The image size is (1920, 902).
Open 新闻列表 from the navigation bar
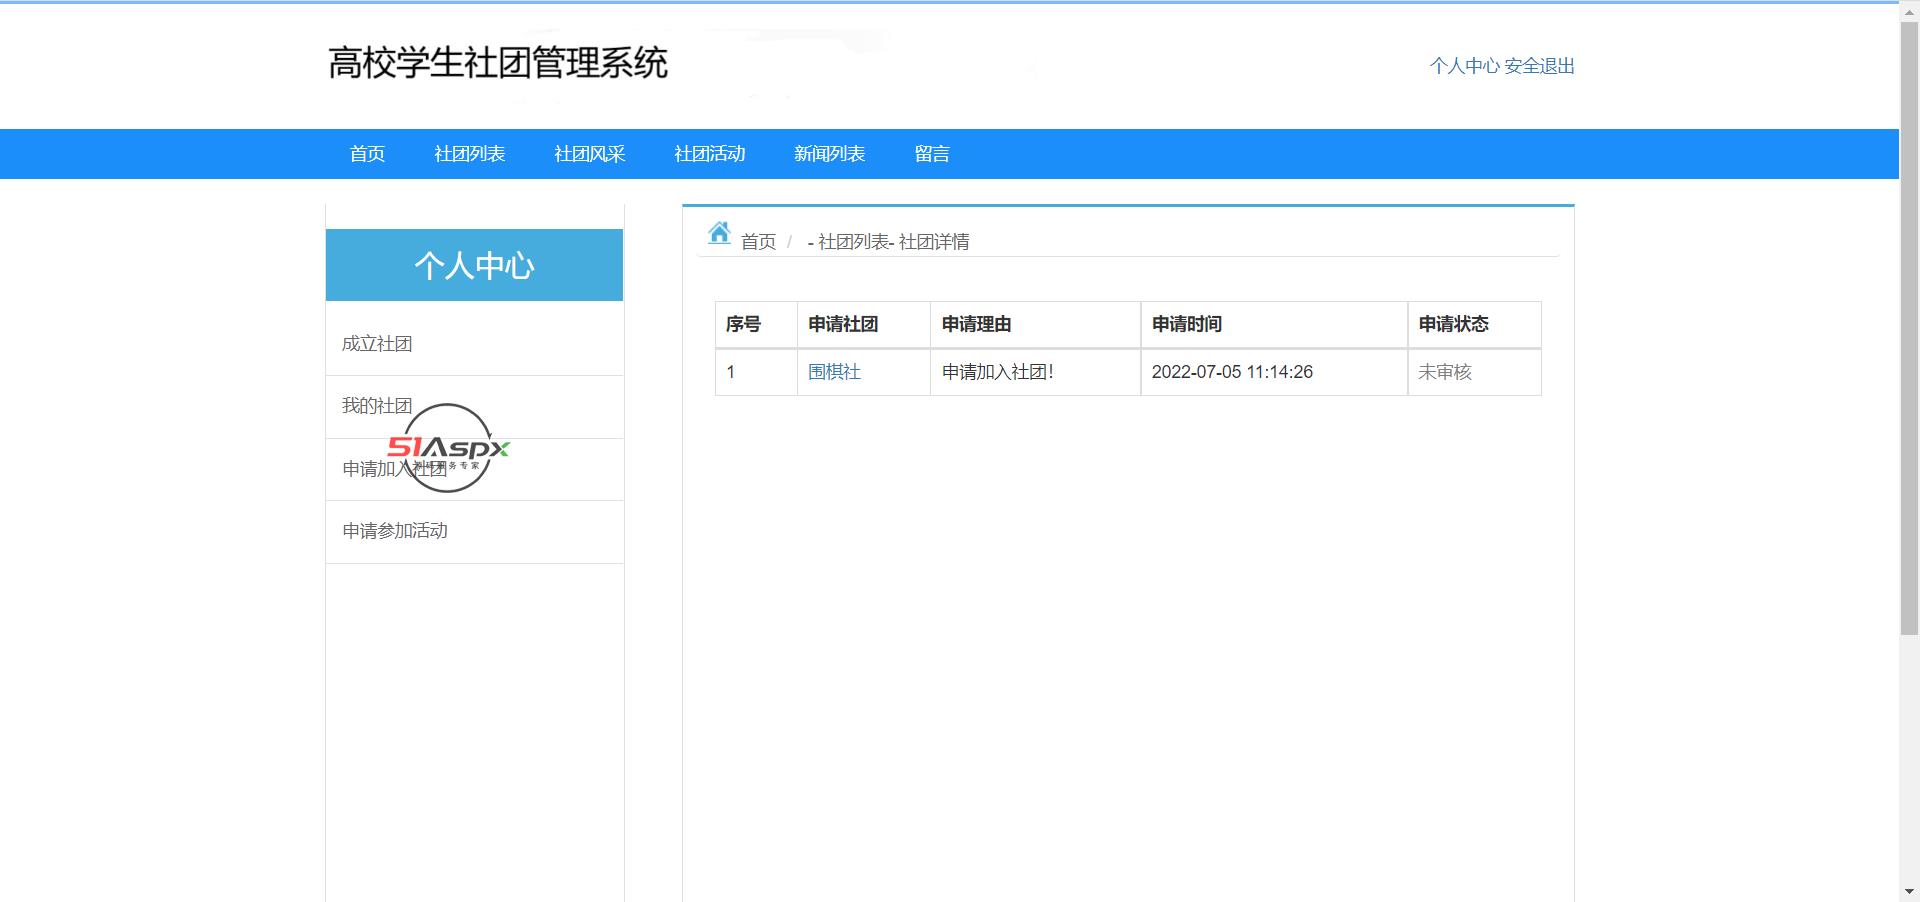(x=829, y=154)
